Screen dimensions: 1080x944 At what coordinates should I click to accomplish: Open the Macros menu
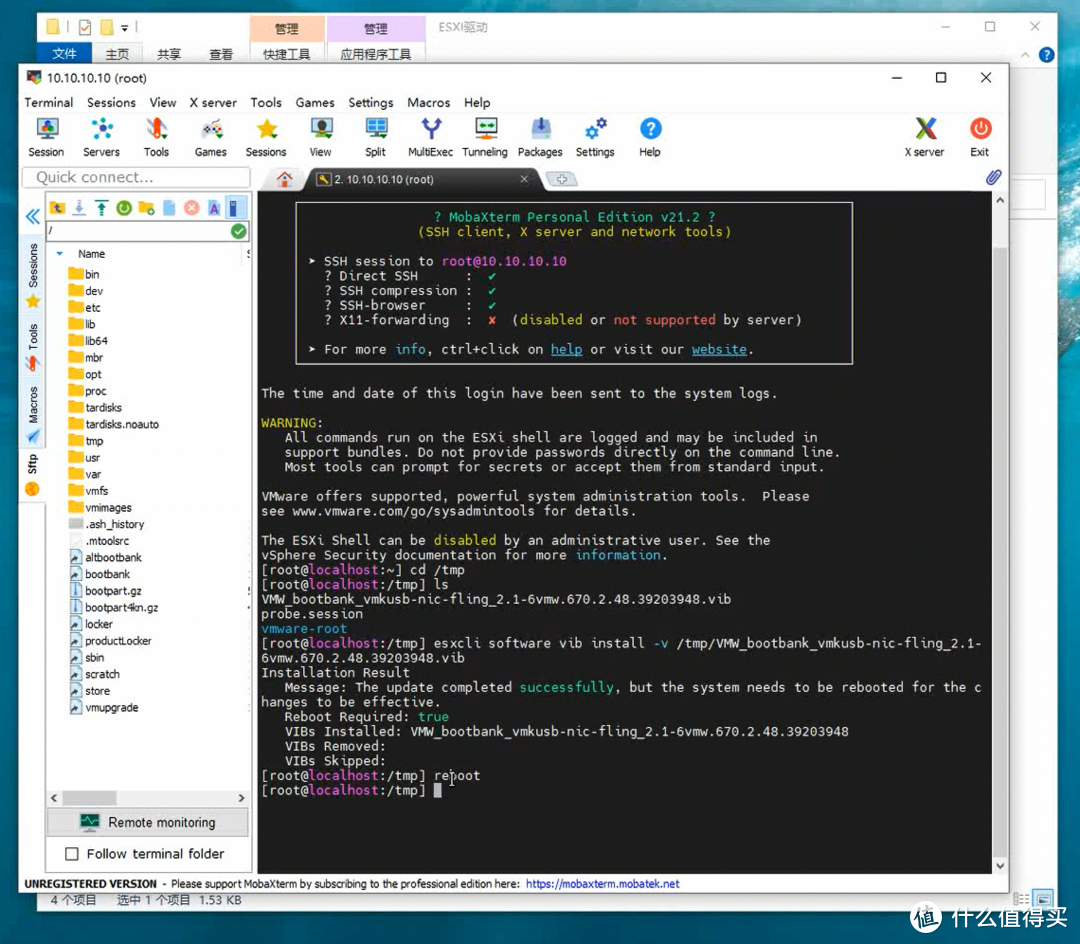(x=428, y=103)
